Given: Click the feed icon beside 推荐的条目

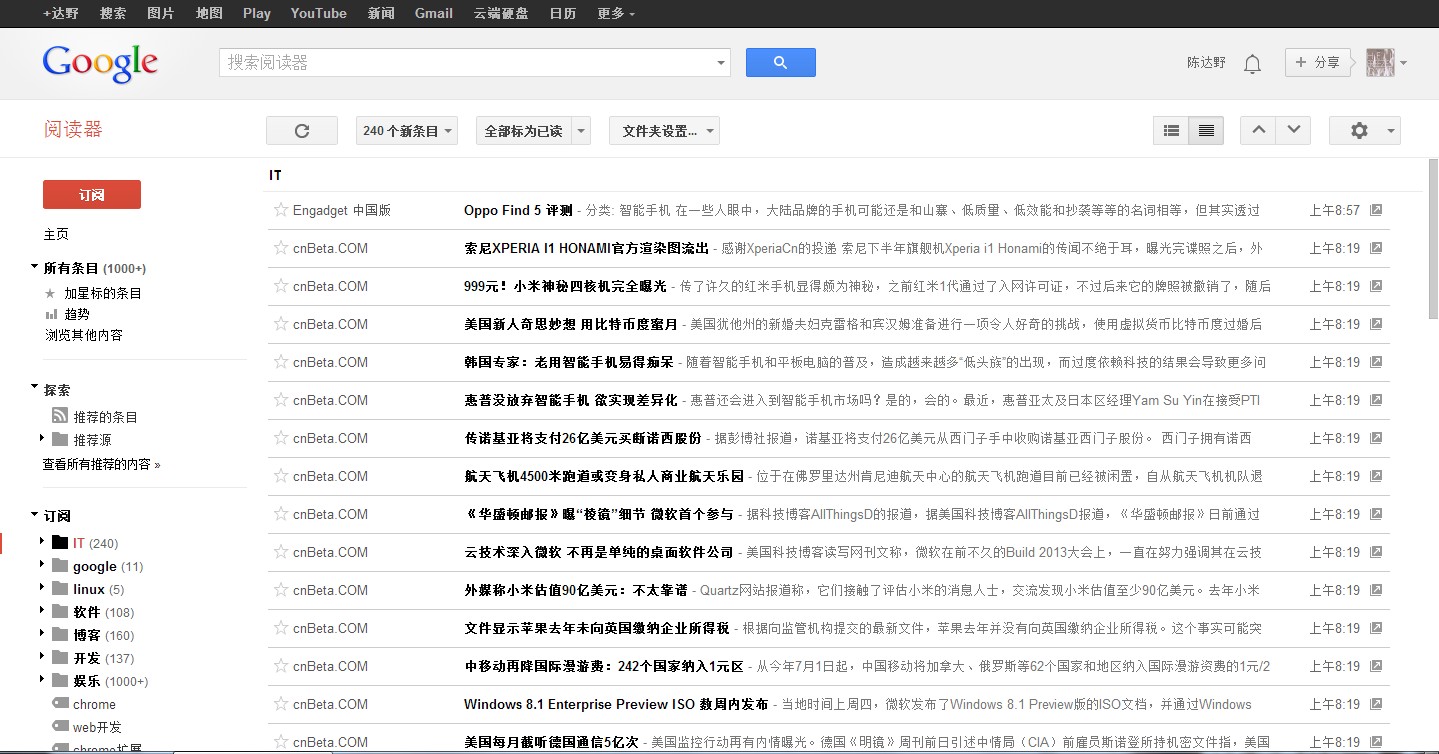Looking at the screenshot, I should point(60,416).
